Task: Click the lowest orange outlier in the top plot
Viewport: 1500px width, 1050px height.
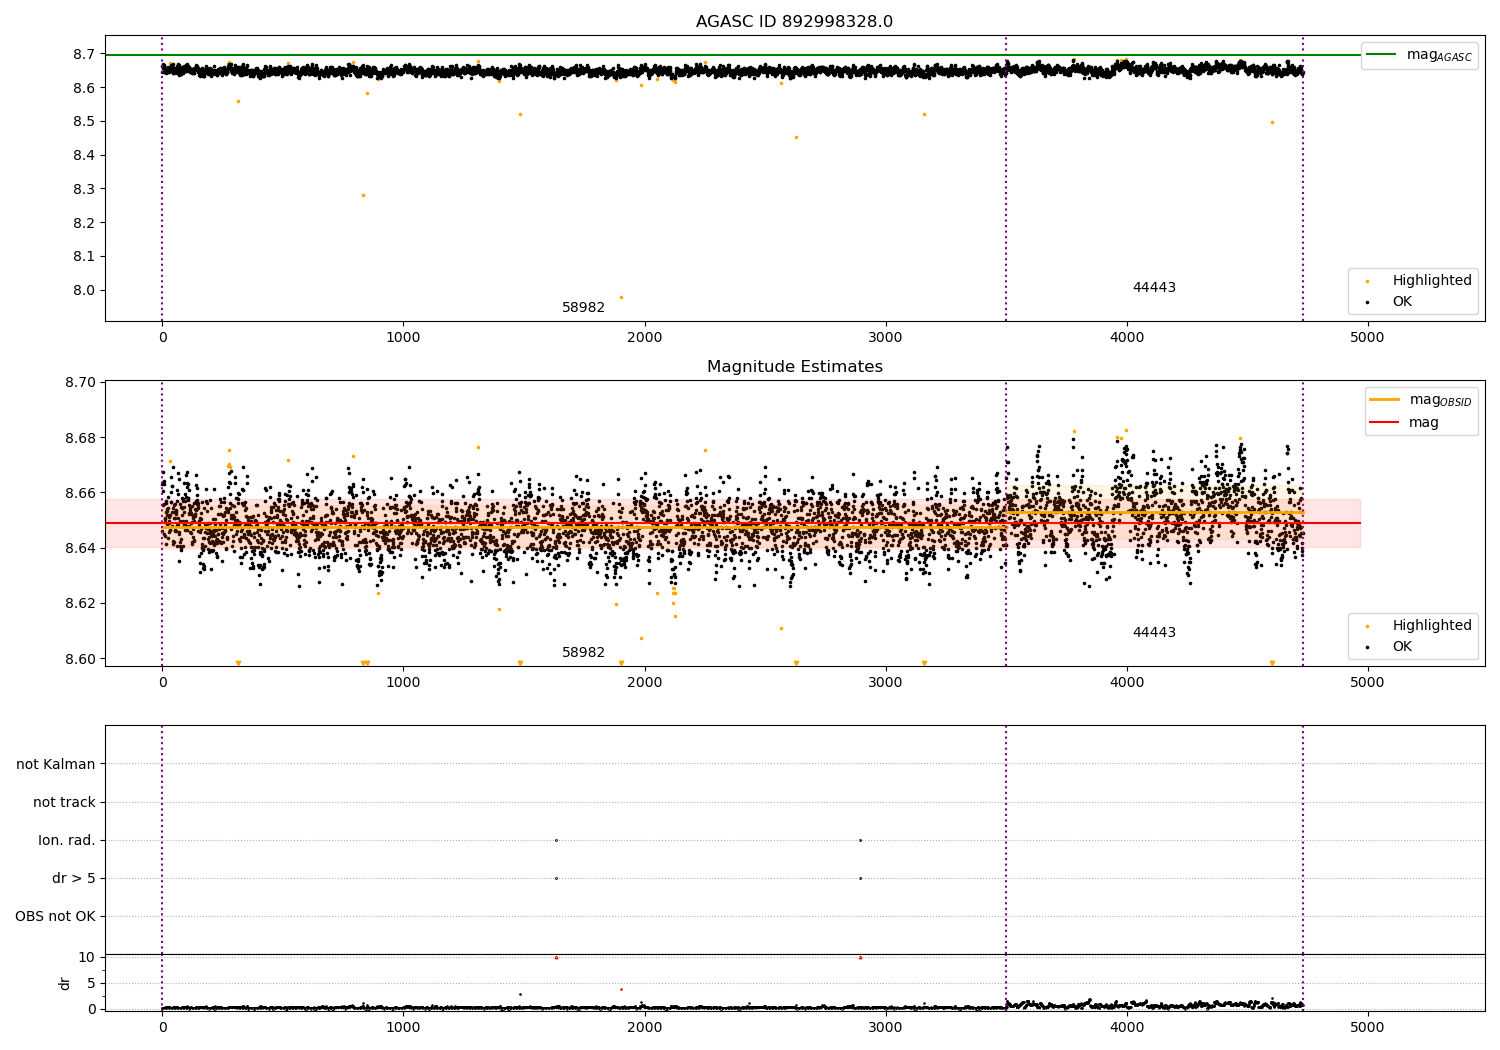Action: tap(621, 297)
